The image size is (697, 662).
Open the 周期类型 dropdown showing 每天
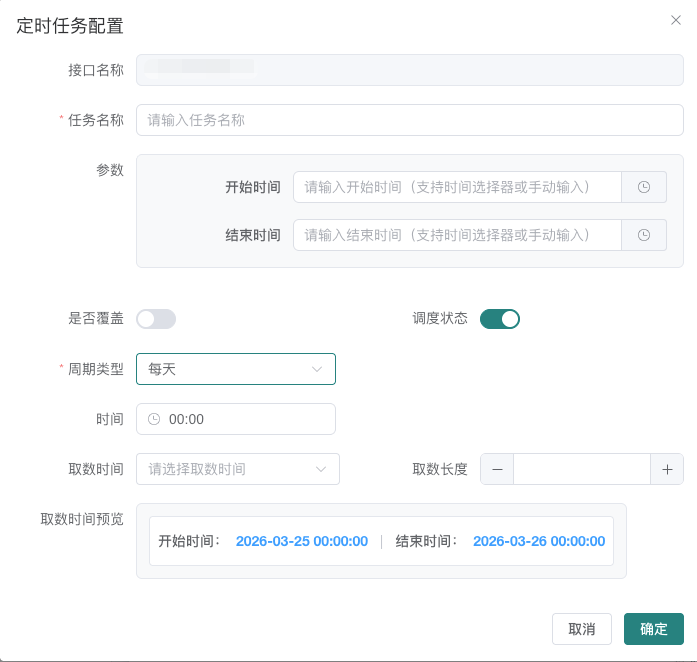[x=235, y=369]
